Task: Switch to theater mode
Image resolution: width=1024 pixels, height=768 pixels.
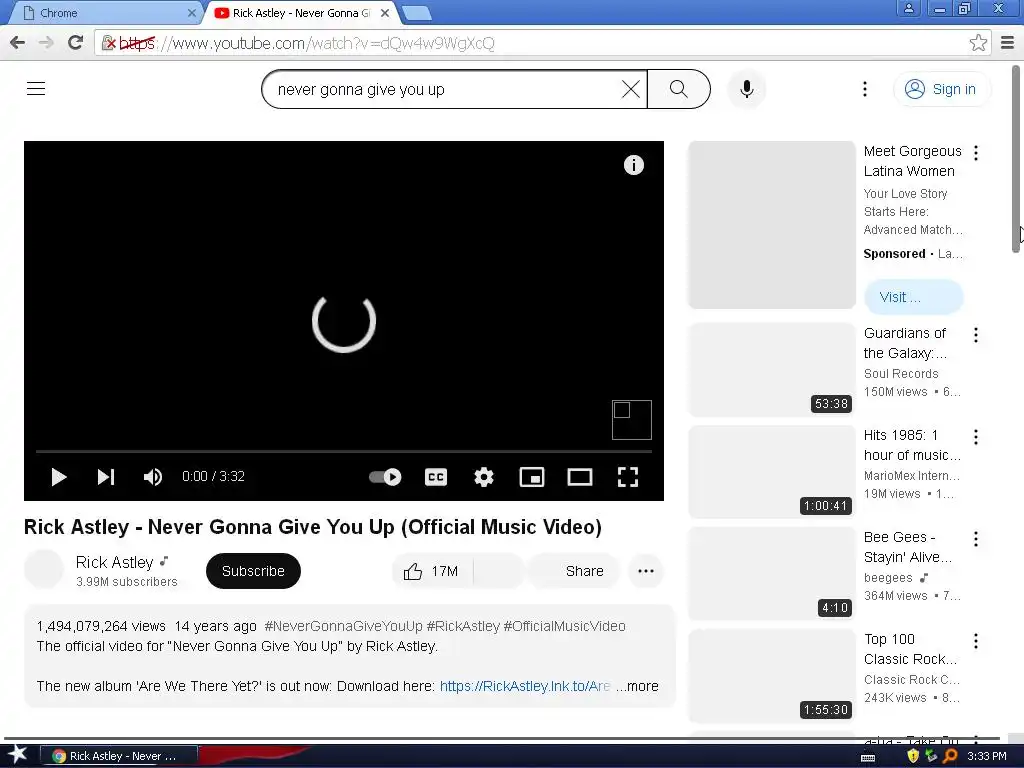Action: tap(579, 477)
